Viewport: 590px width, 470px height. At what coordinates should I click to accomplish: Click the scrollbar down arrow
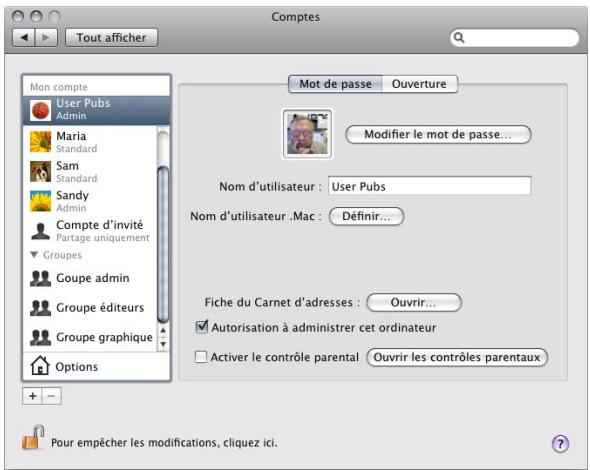[163, 344]
